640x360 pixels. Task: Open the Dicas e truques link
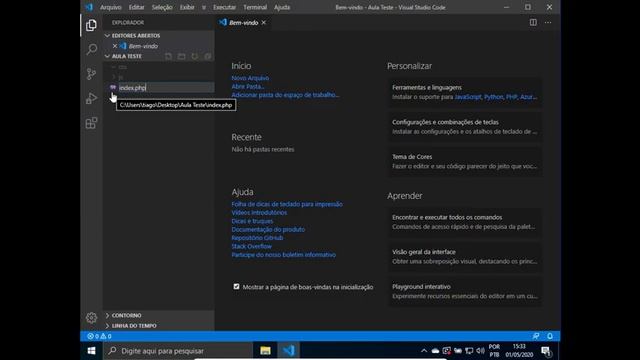[x=252, y=221]
